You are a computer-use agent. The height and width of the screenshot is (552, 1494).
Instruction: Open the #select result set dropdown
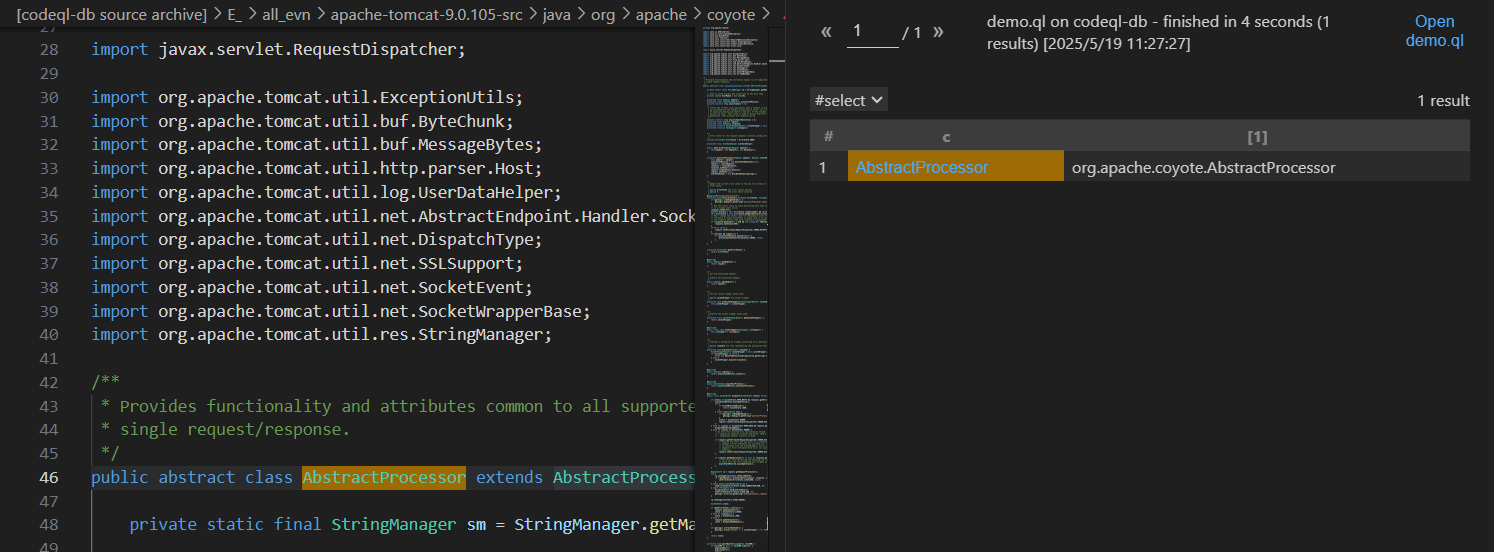coord(849,100)
